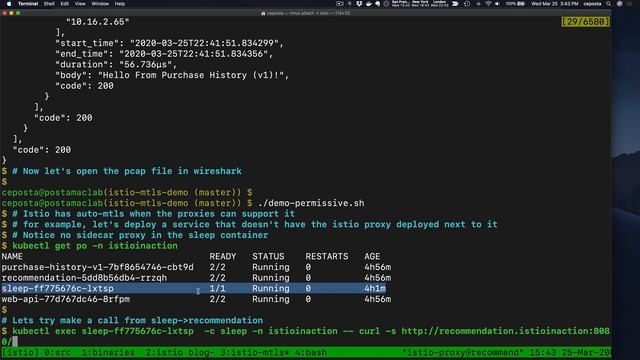
Task: Click the London world clock item
Action: pyautogui.click(x=439, y=4)
